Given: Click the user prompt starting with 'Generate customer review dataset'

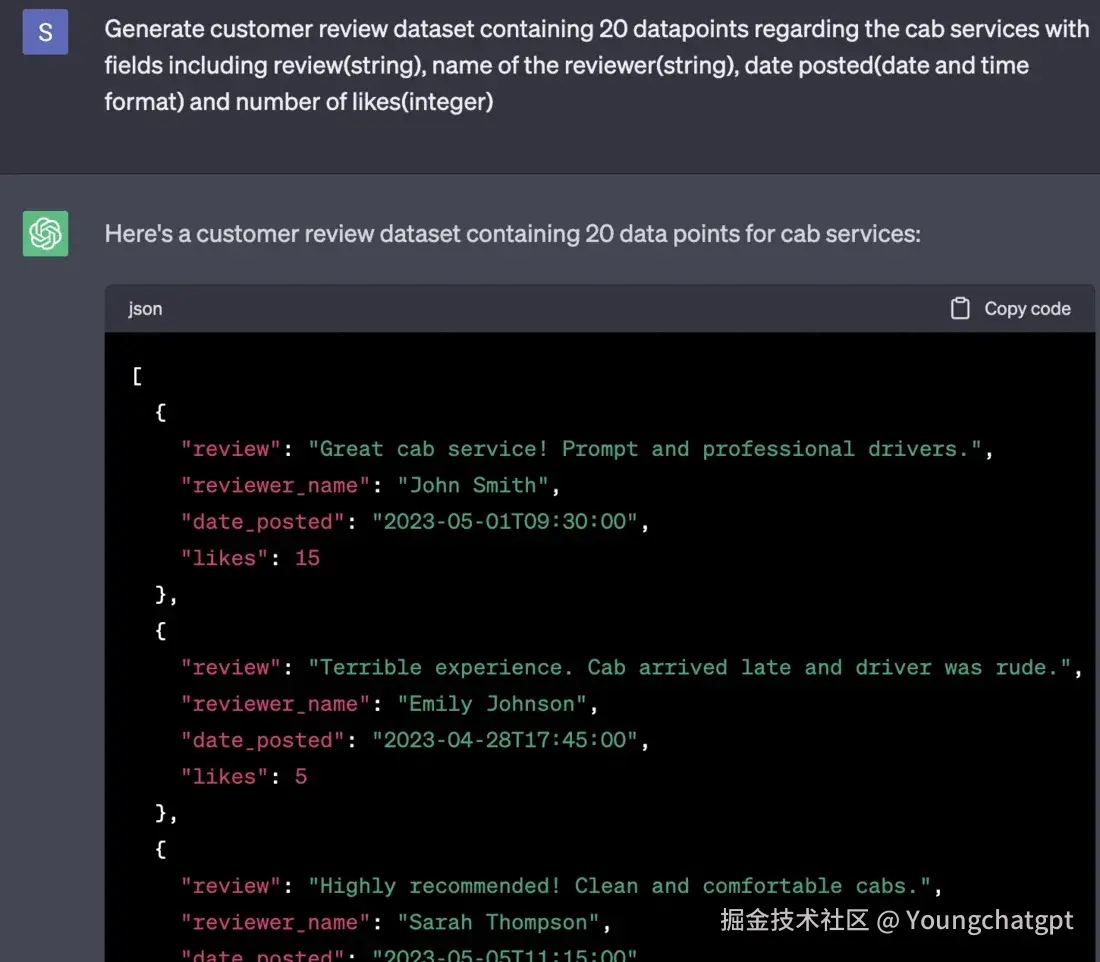Looking at the screenshot, I should pyautogui.click(x=596, y=65).
